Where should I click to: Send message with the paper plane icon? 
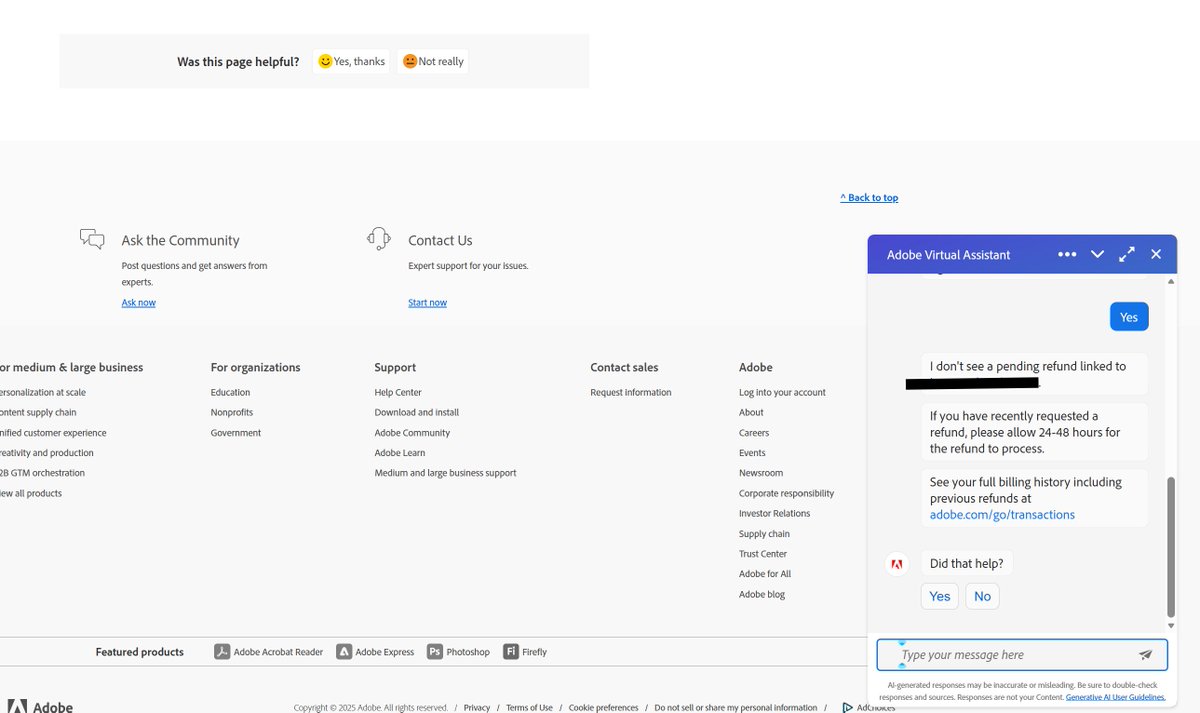pos(1146,655)
